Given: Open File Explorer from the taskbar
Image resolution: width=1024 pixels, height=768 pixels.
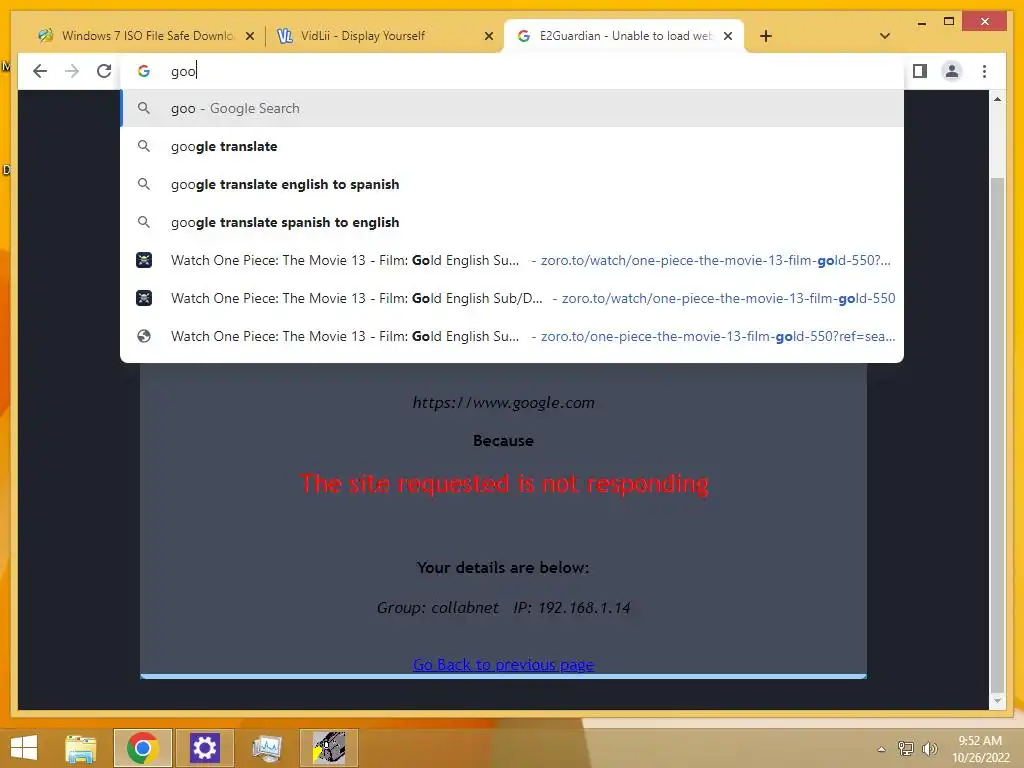Looking at the screenshot, I should [x=80, y=748].
